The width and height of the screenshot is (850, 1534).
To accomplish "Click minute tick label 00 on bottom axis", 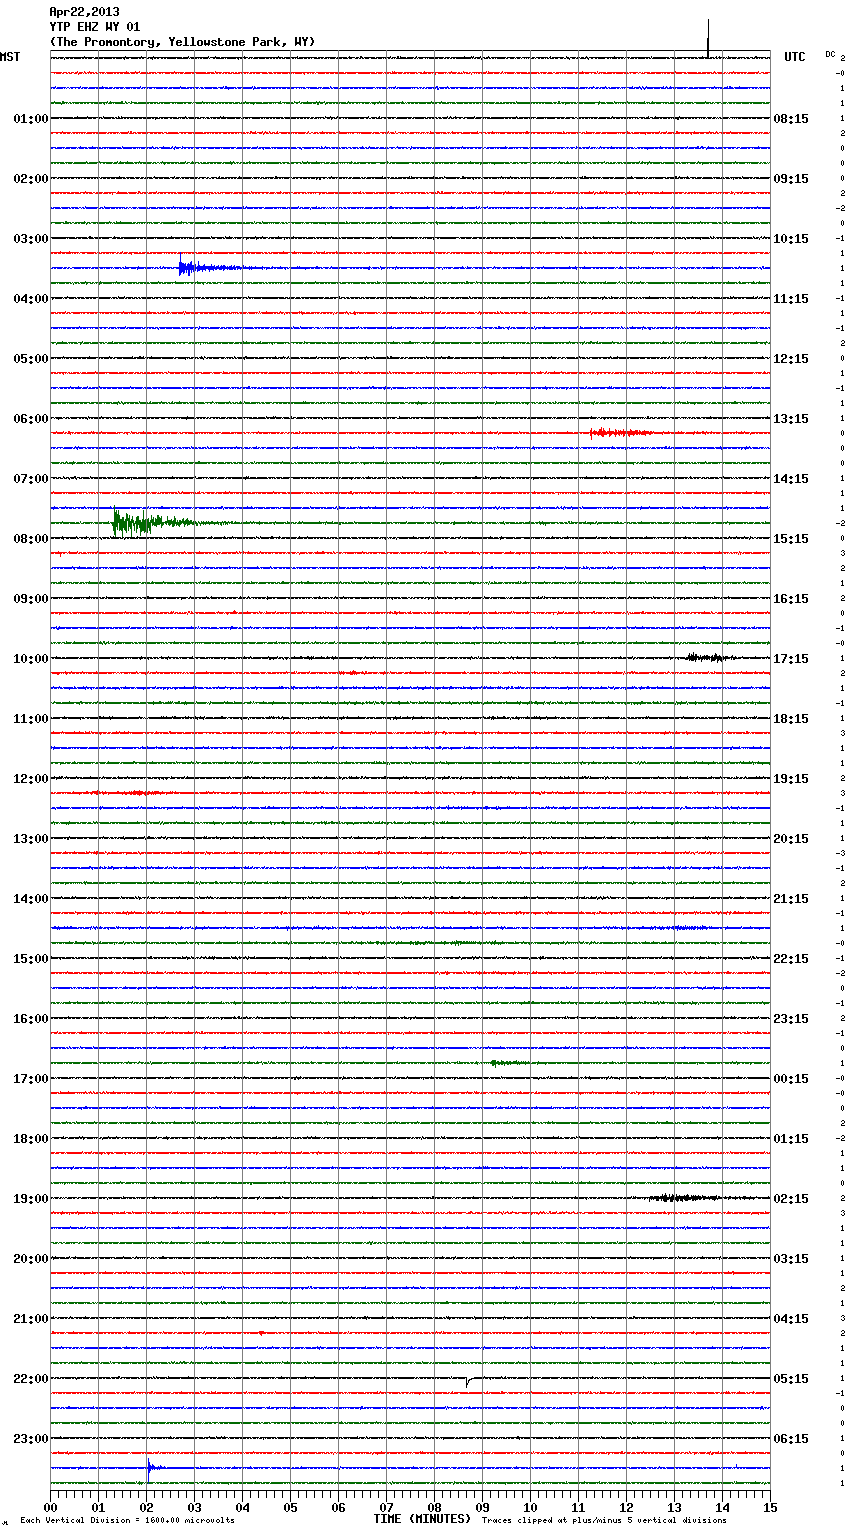I will point(50,1507).
